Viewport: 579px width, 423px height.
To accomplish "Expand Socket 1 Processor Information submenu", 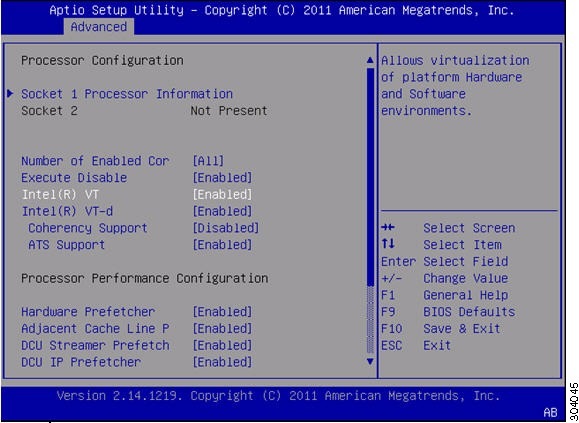I will (x=127, y=94).
